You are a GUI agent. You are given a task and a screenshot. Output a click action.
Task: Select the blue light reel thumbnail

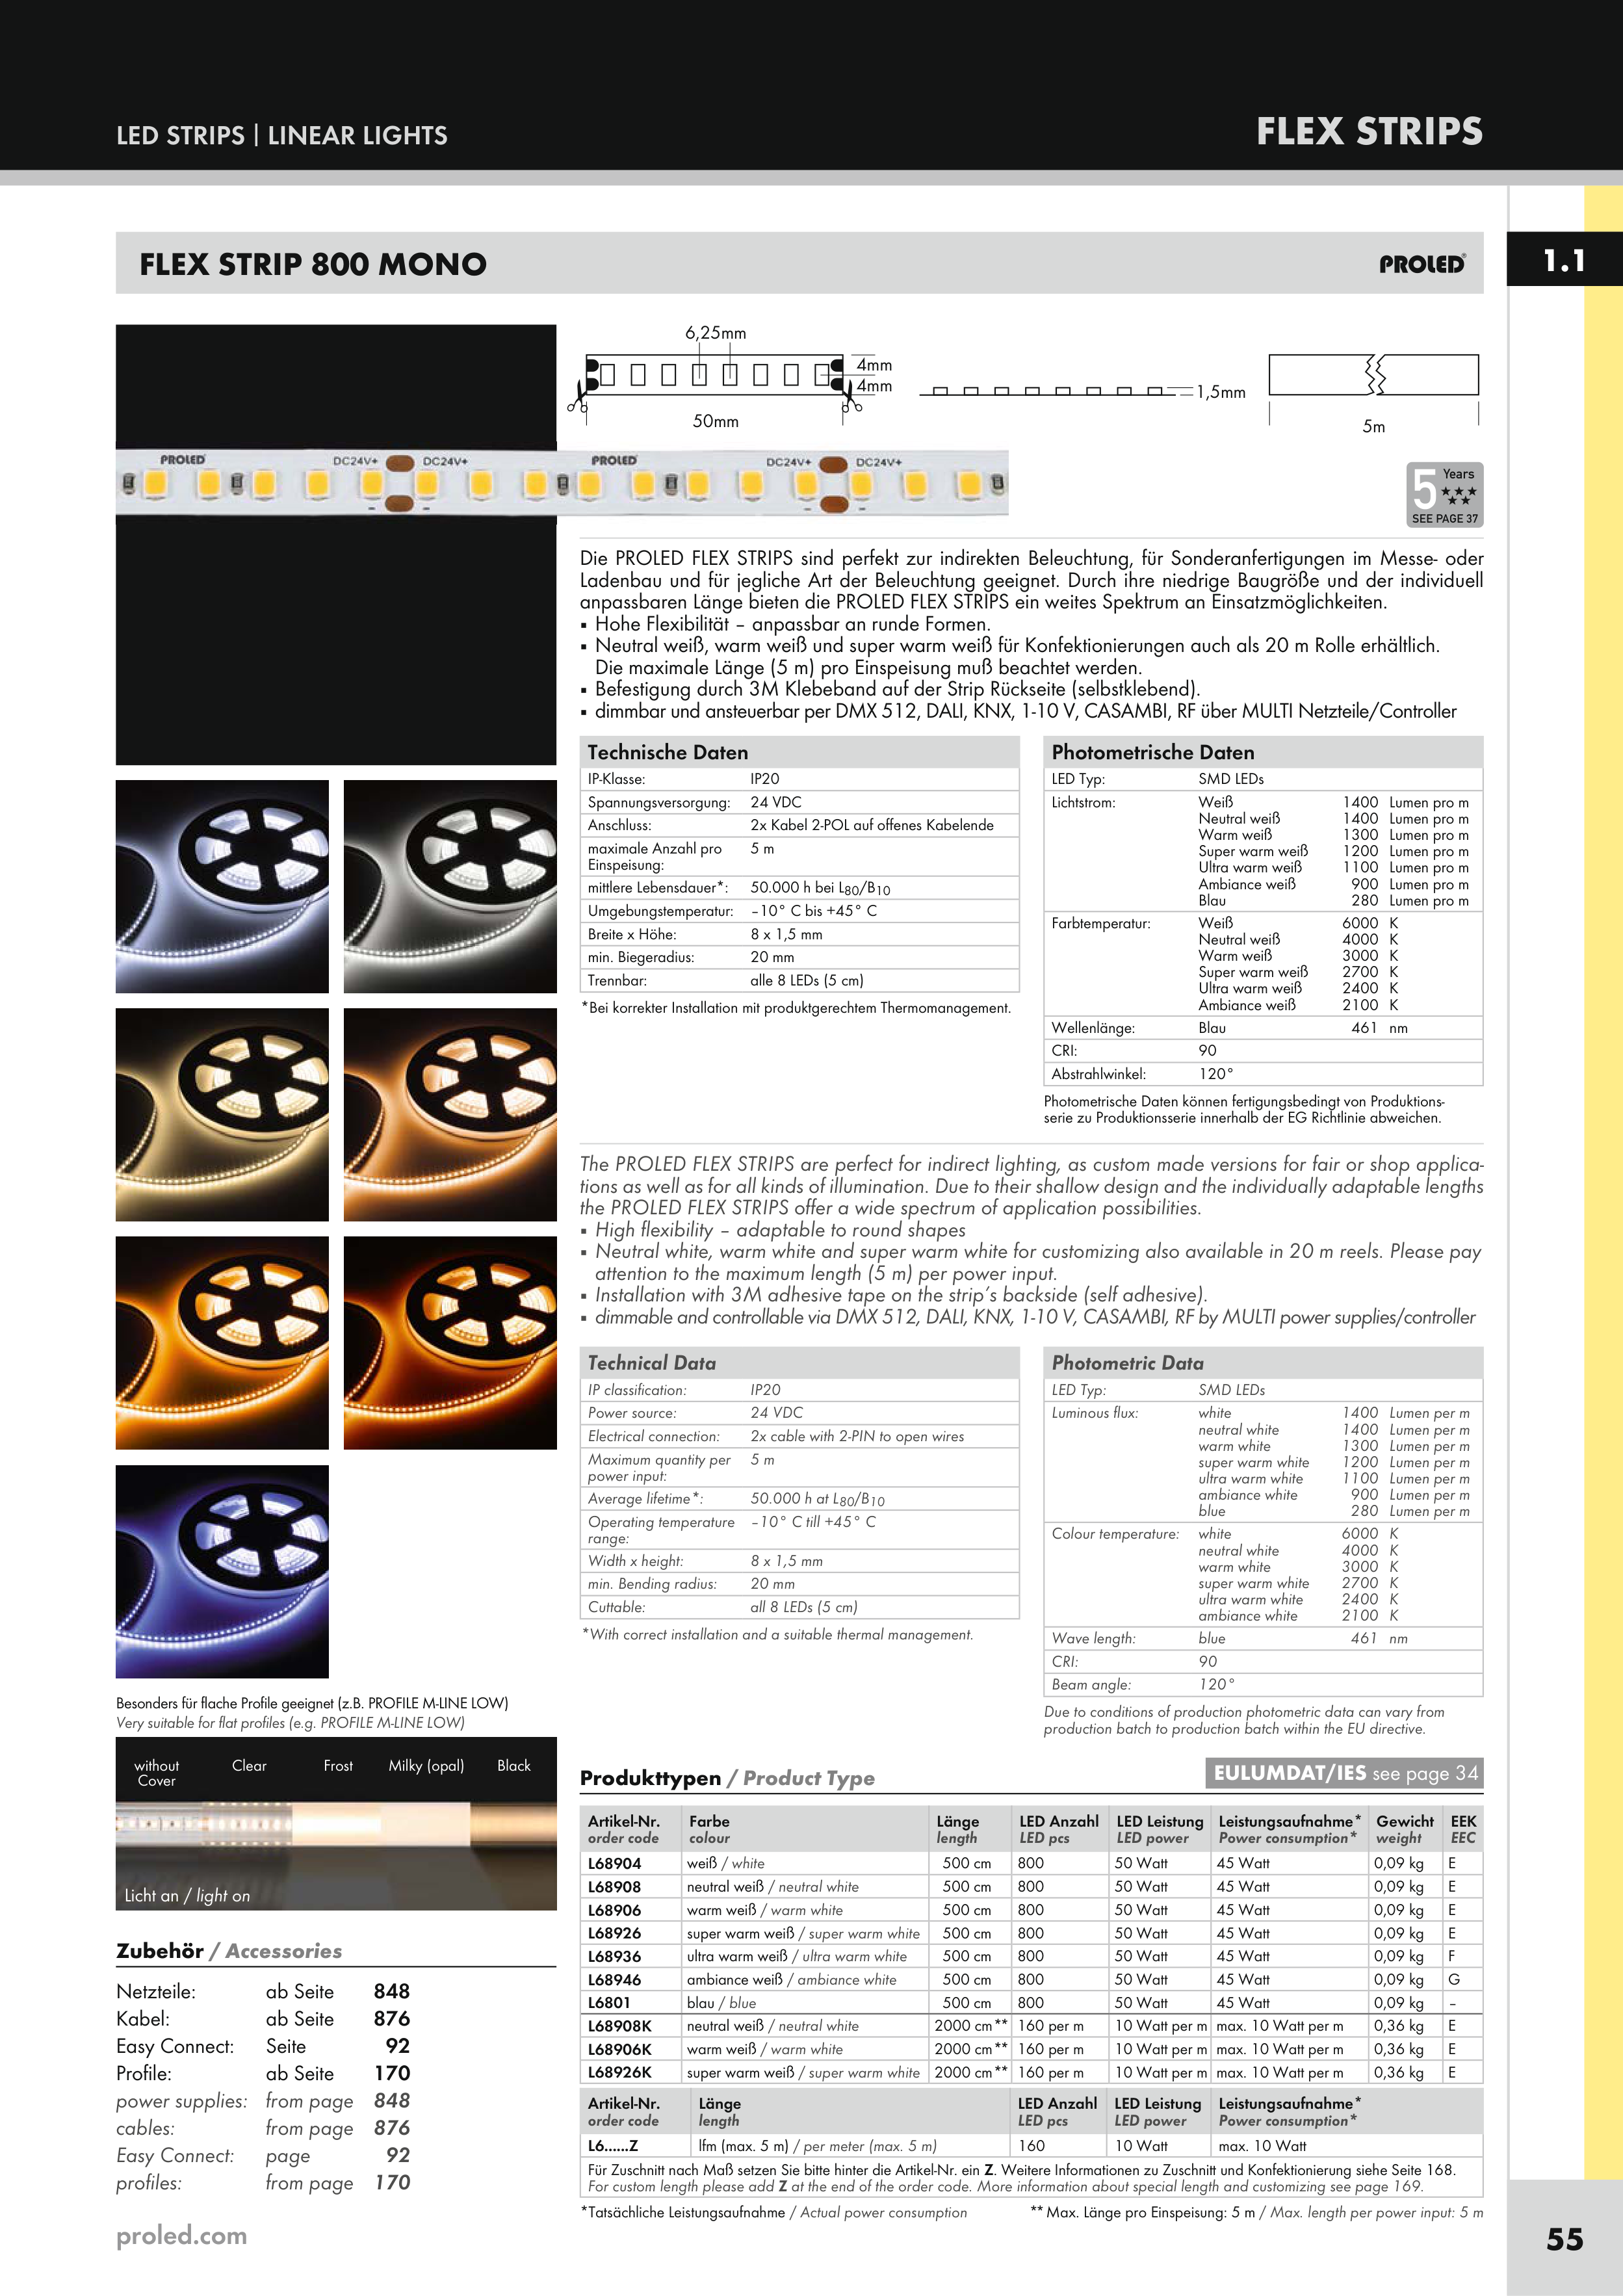(222, 1571)
